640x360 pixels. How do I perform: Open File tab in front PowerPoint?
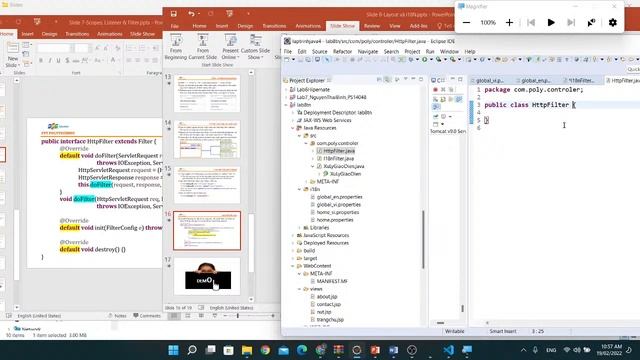pos(175,26)
